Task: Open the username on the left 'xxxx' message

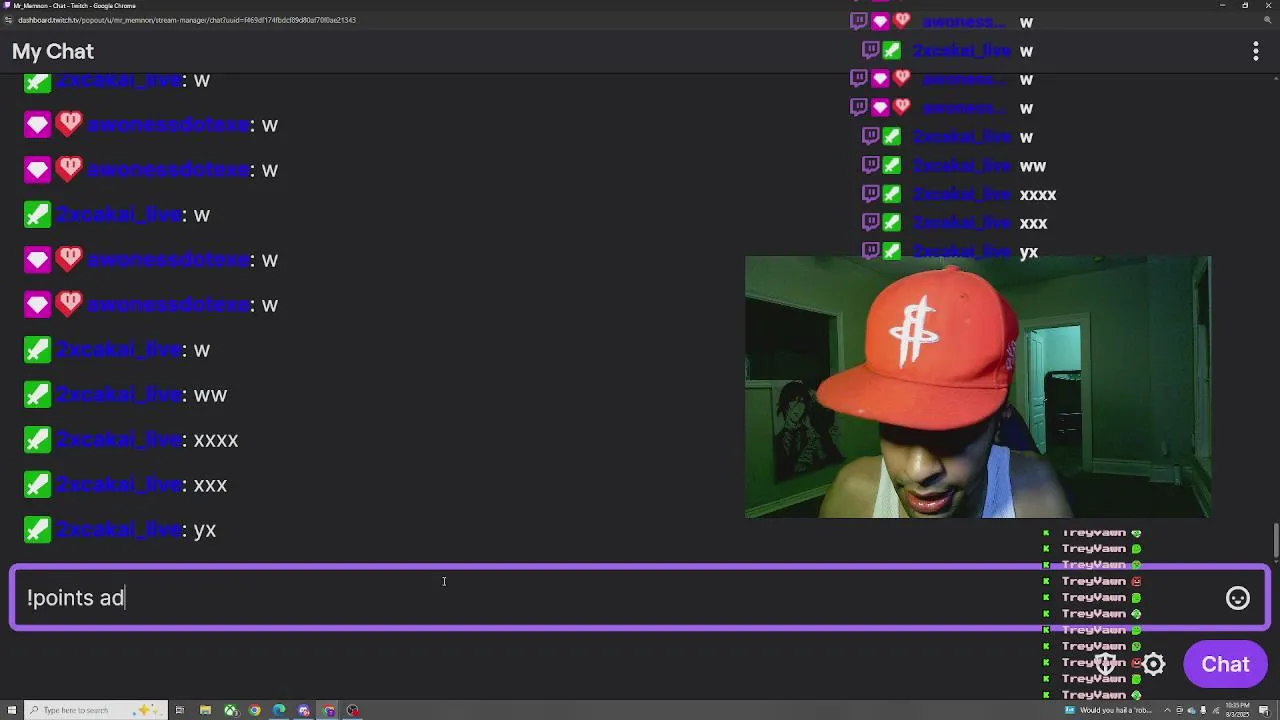Action: 119,439
